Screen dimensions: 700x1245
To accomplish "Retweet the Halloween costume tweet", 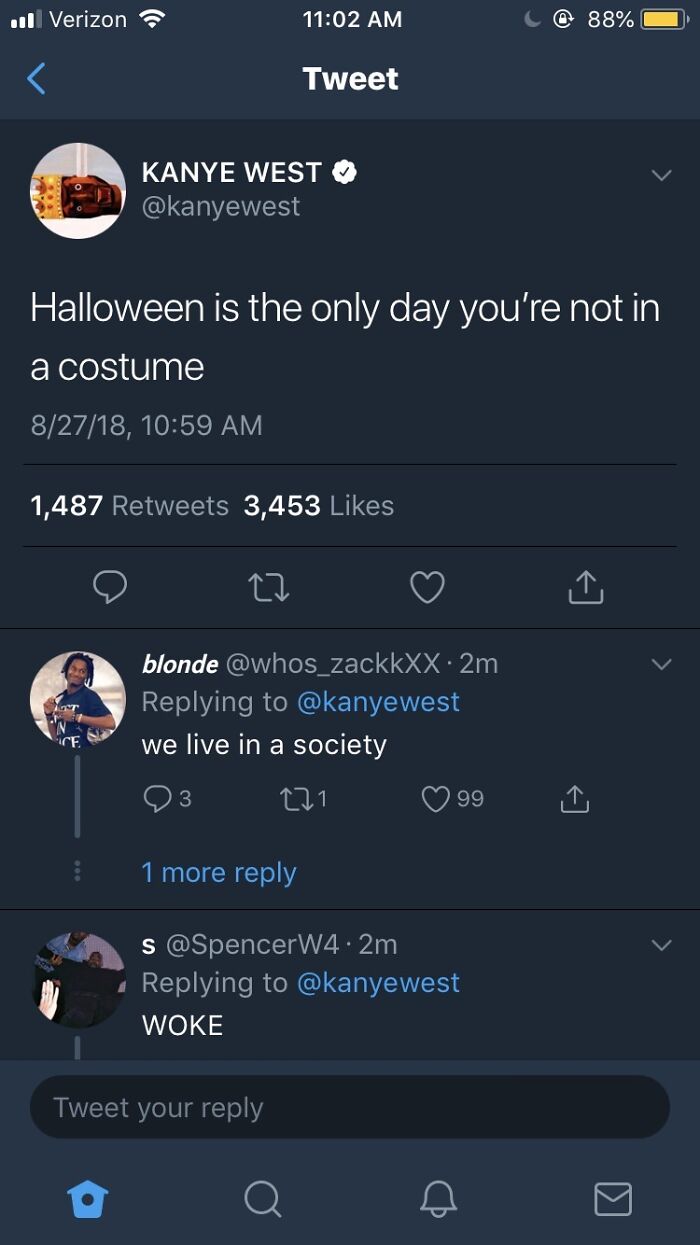I will point(268,587).
